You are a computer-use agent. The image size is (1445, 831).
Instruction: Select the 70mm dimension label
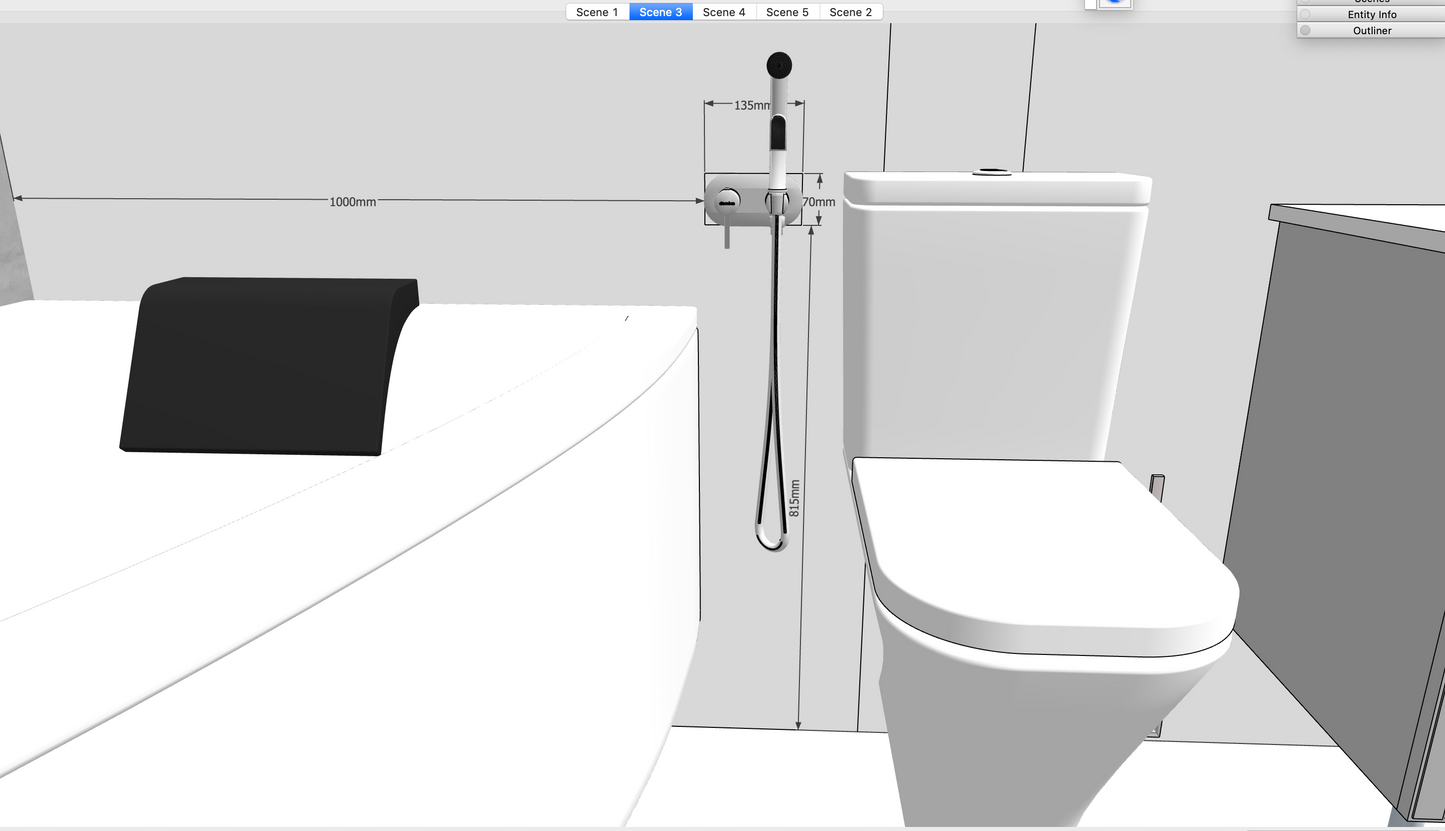[819, 202]
